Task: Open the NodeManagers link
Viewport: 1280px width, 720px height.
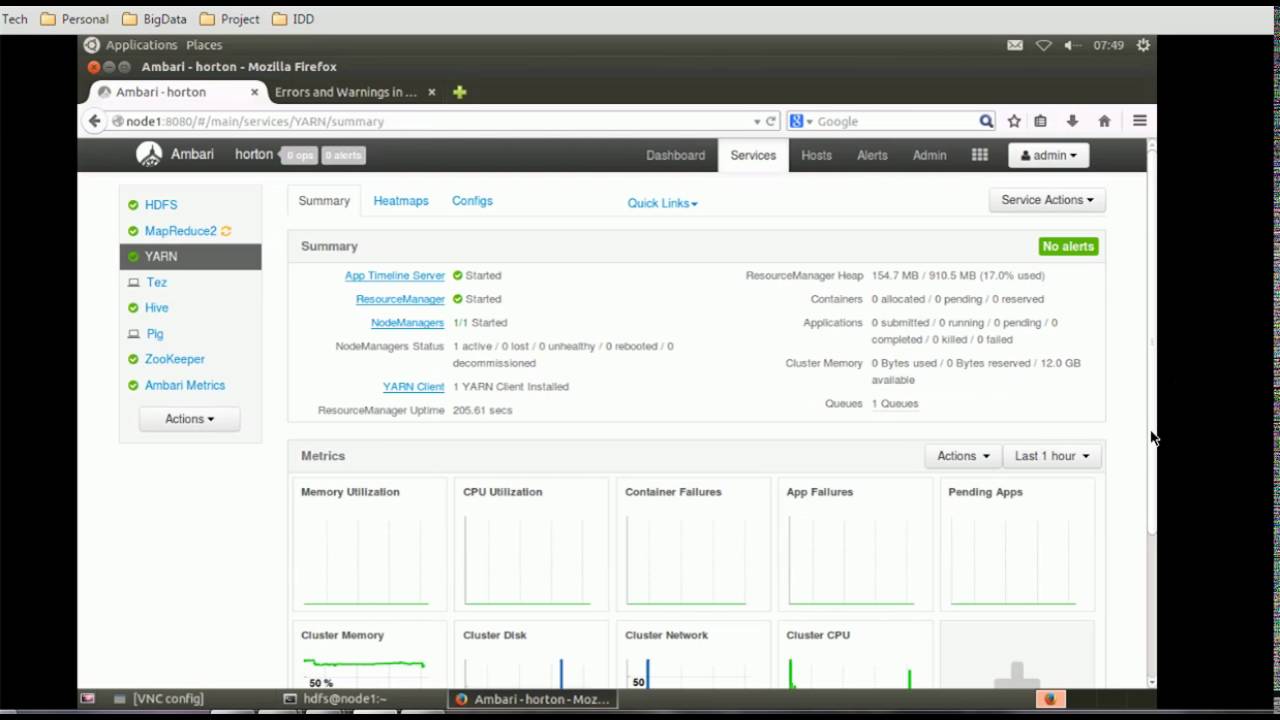Action: (407, 323)
